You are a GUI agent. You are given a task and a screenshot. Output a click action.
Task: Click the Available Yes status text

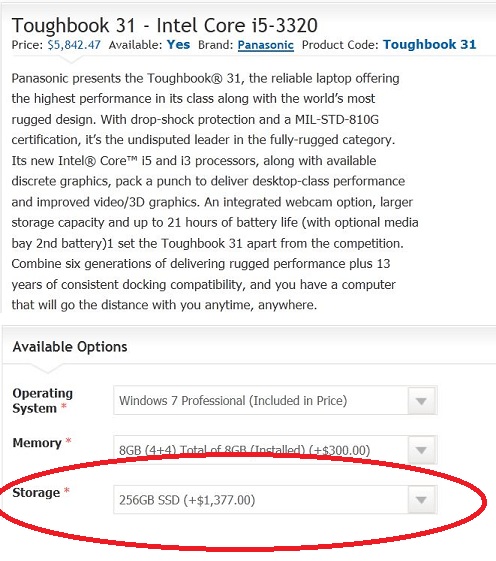(x=179, y=44)
